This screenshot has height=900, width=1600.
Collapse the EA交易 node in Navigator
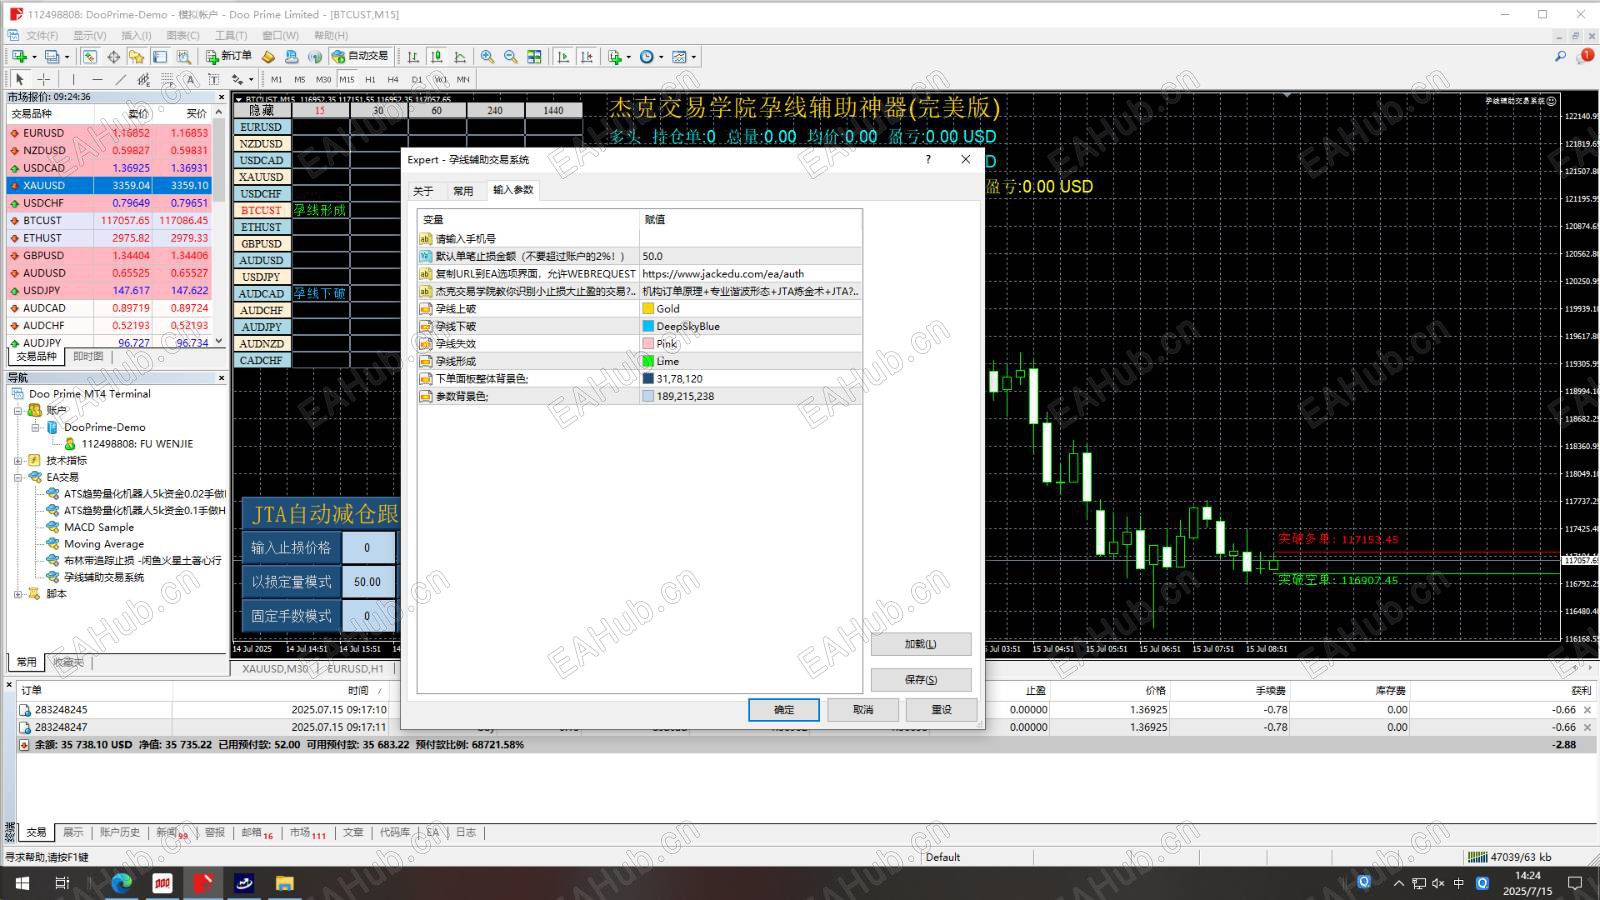pyautogui.click(x=18, y=477)
